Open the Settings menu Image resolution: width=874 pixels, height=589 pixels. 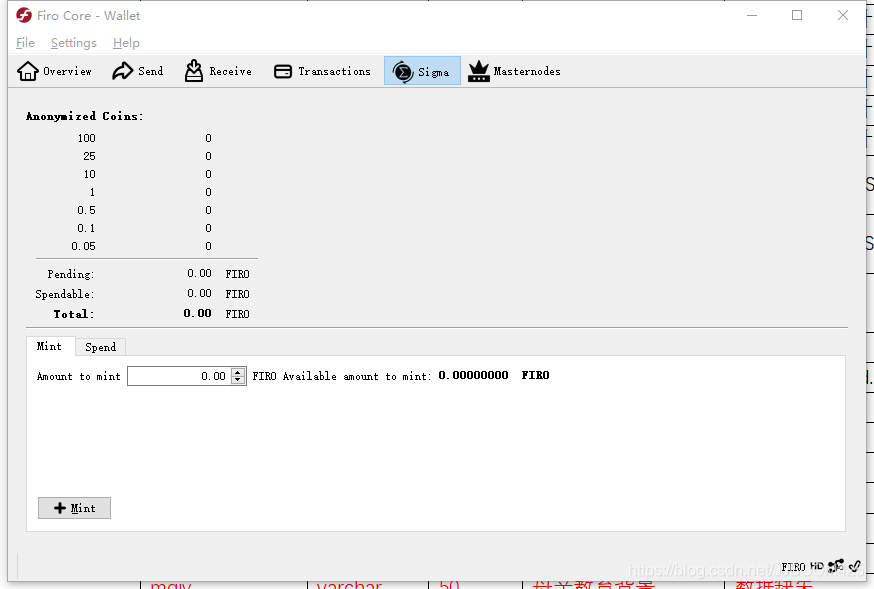(74, 43)
